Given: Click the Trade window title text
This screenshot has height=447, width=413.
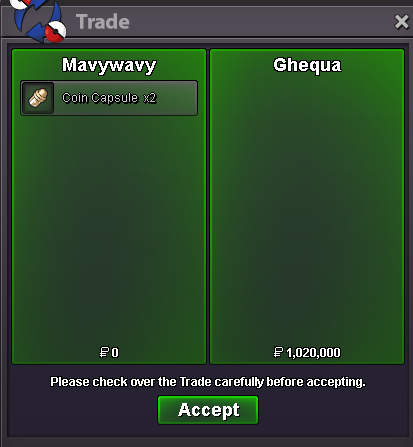Looking at the screenshot, I should pyautogui.click(x=103, y=22).
